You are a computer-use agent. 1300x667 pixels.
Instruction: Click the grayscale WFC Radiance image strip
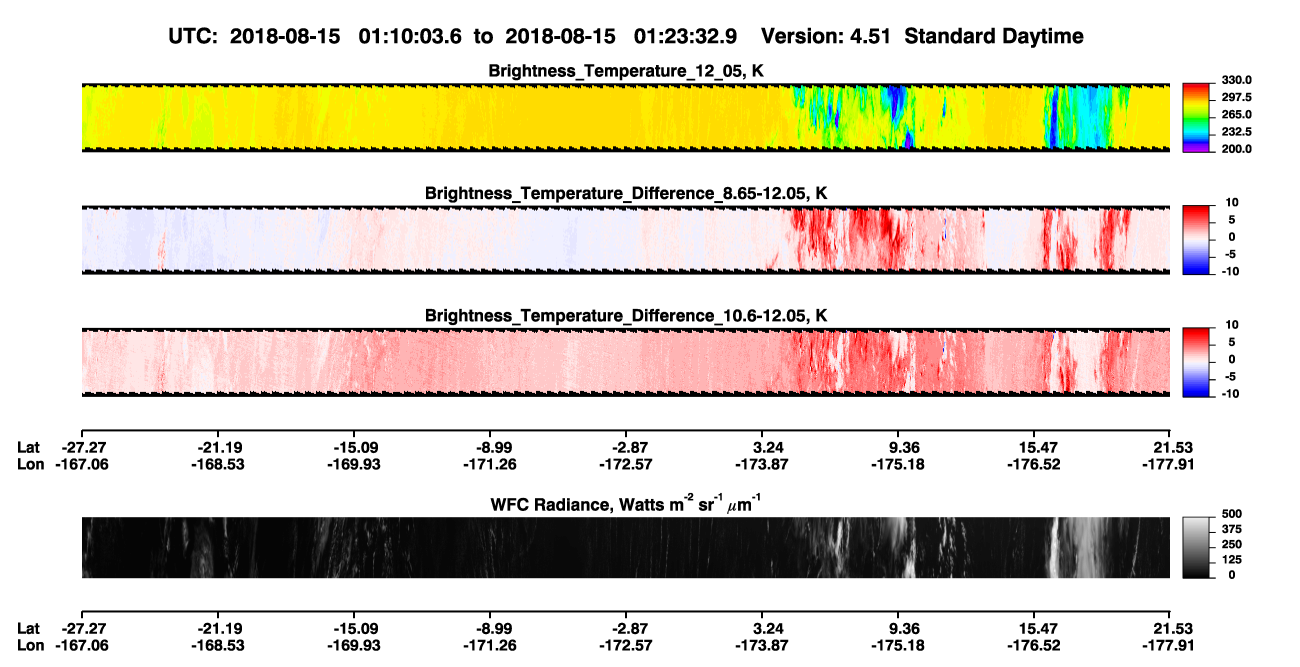(625, 547)
